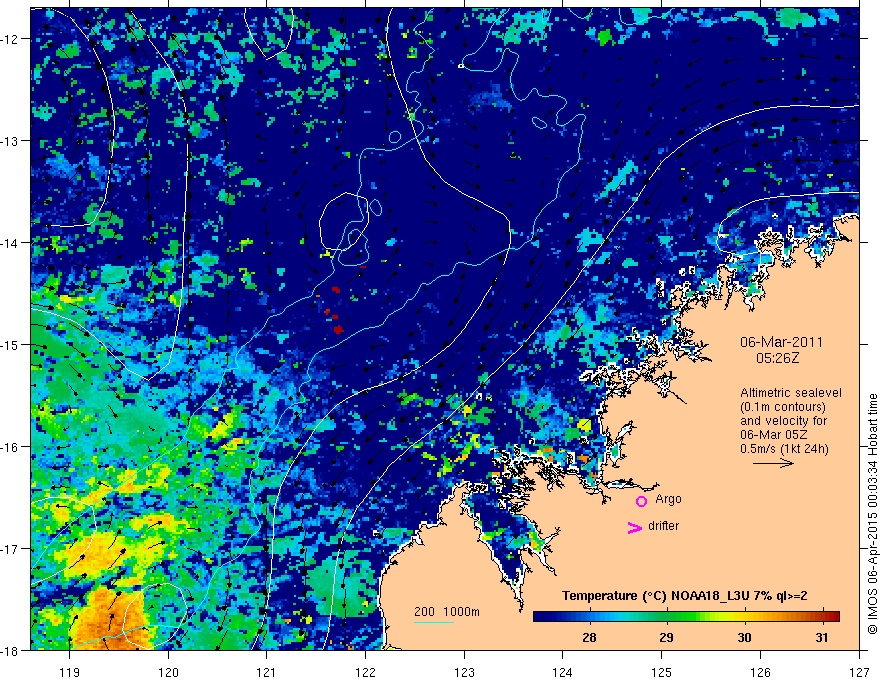Click the 'drifter' legend label

[x=663, y=526]
